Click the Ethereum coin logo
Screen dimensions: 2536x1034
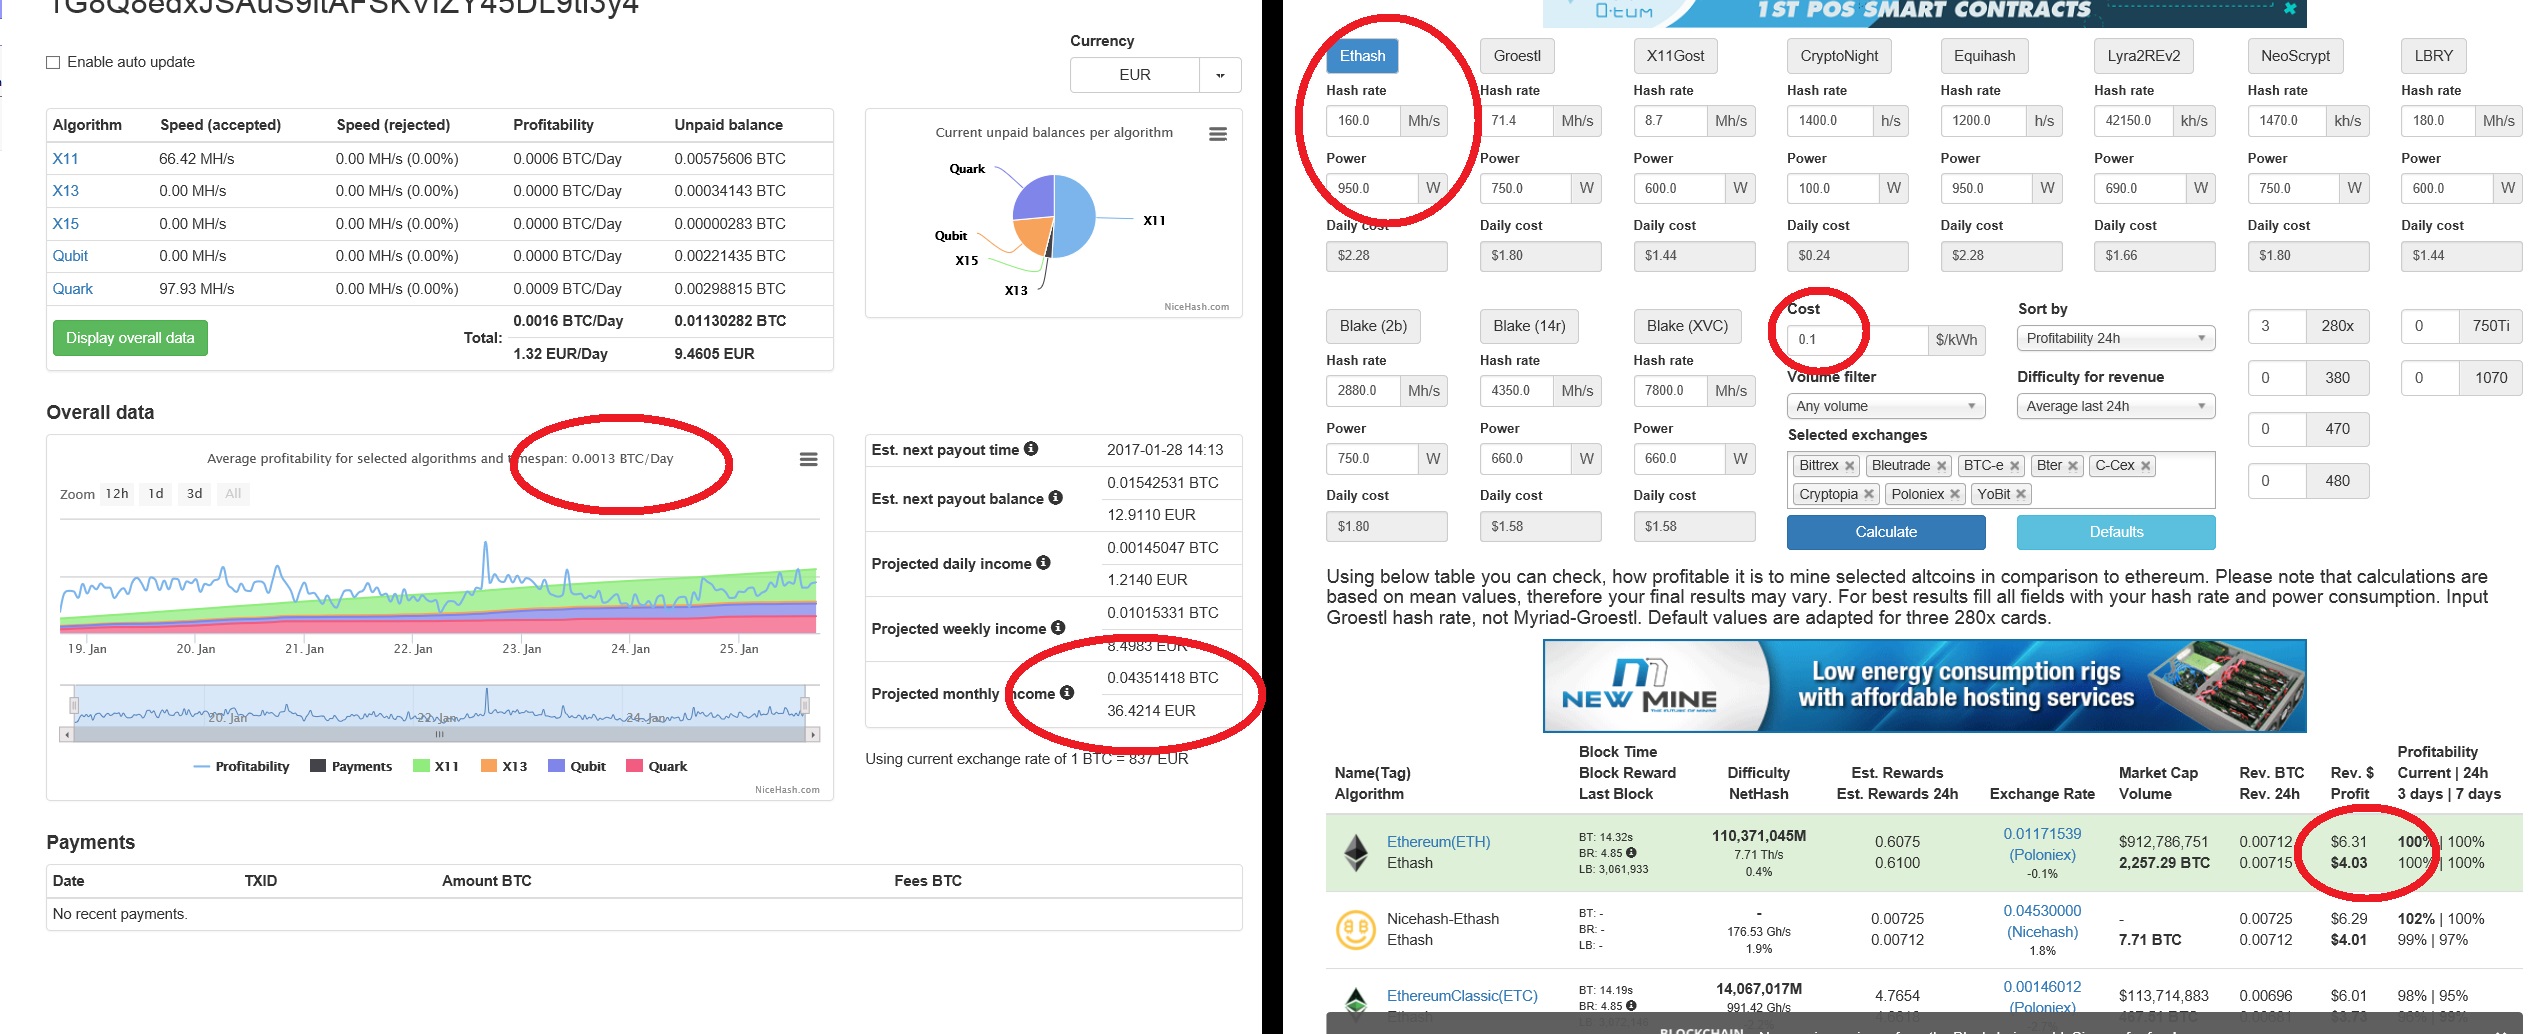1356,853
